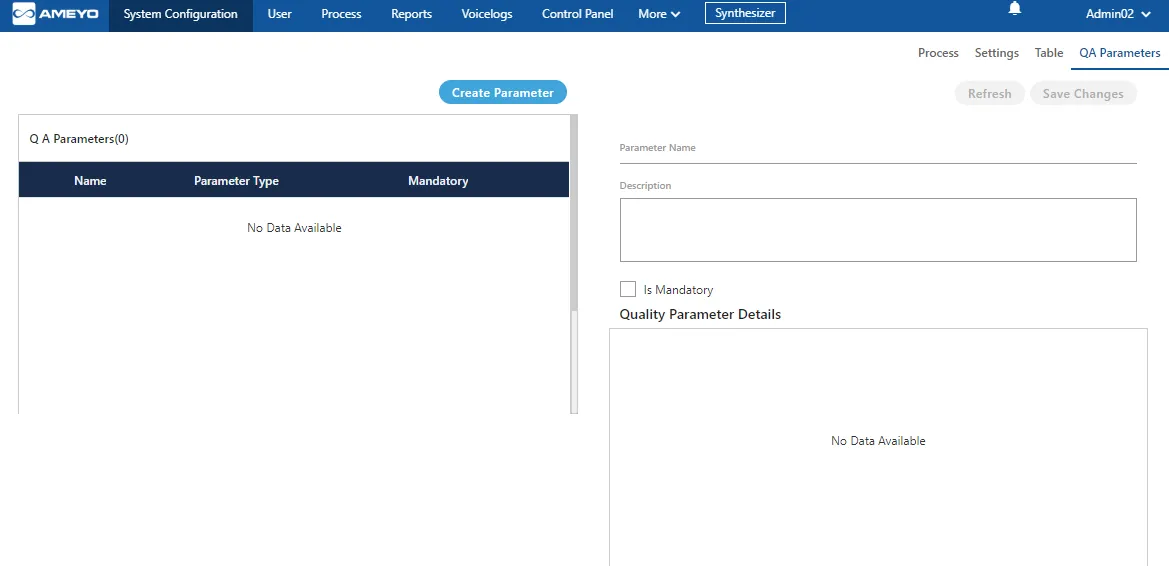1169x566 pixels.
Task: Click the QA Parameters list scrollbar
Action: click(x=573, y=213)
